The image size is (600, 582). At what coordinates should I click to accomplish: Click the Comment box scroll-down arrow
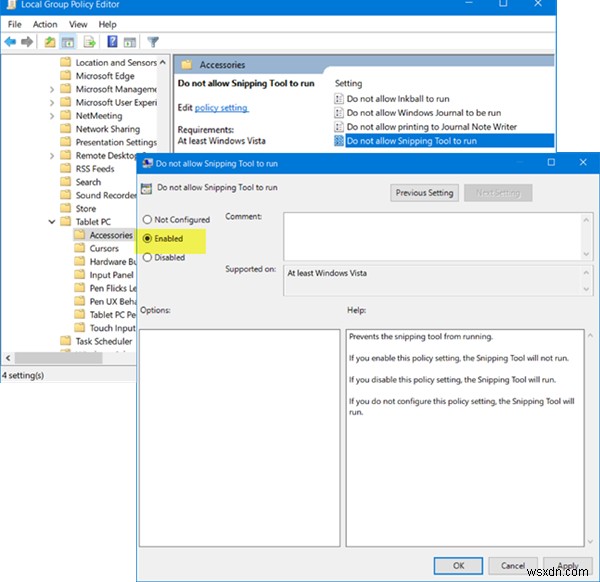(x=586, y=254)
